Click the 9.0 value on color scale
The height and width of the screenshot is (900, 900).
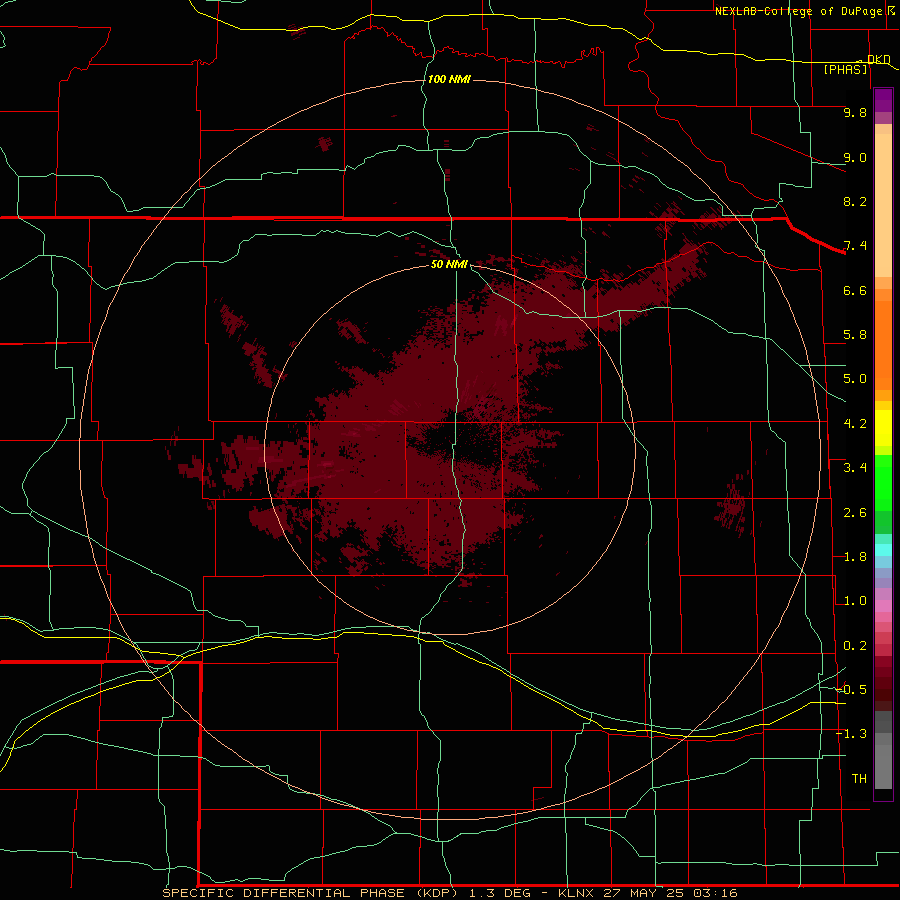(855, 157)
